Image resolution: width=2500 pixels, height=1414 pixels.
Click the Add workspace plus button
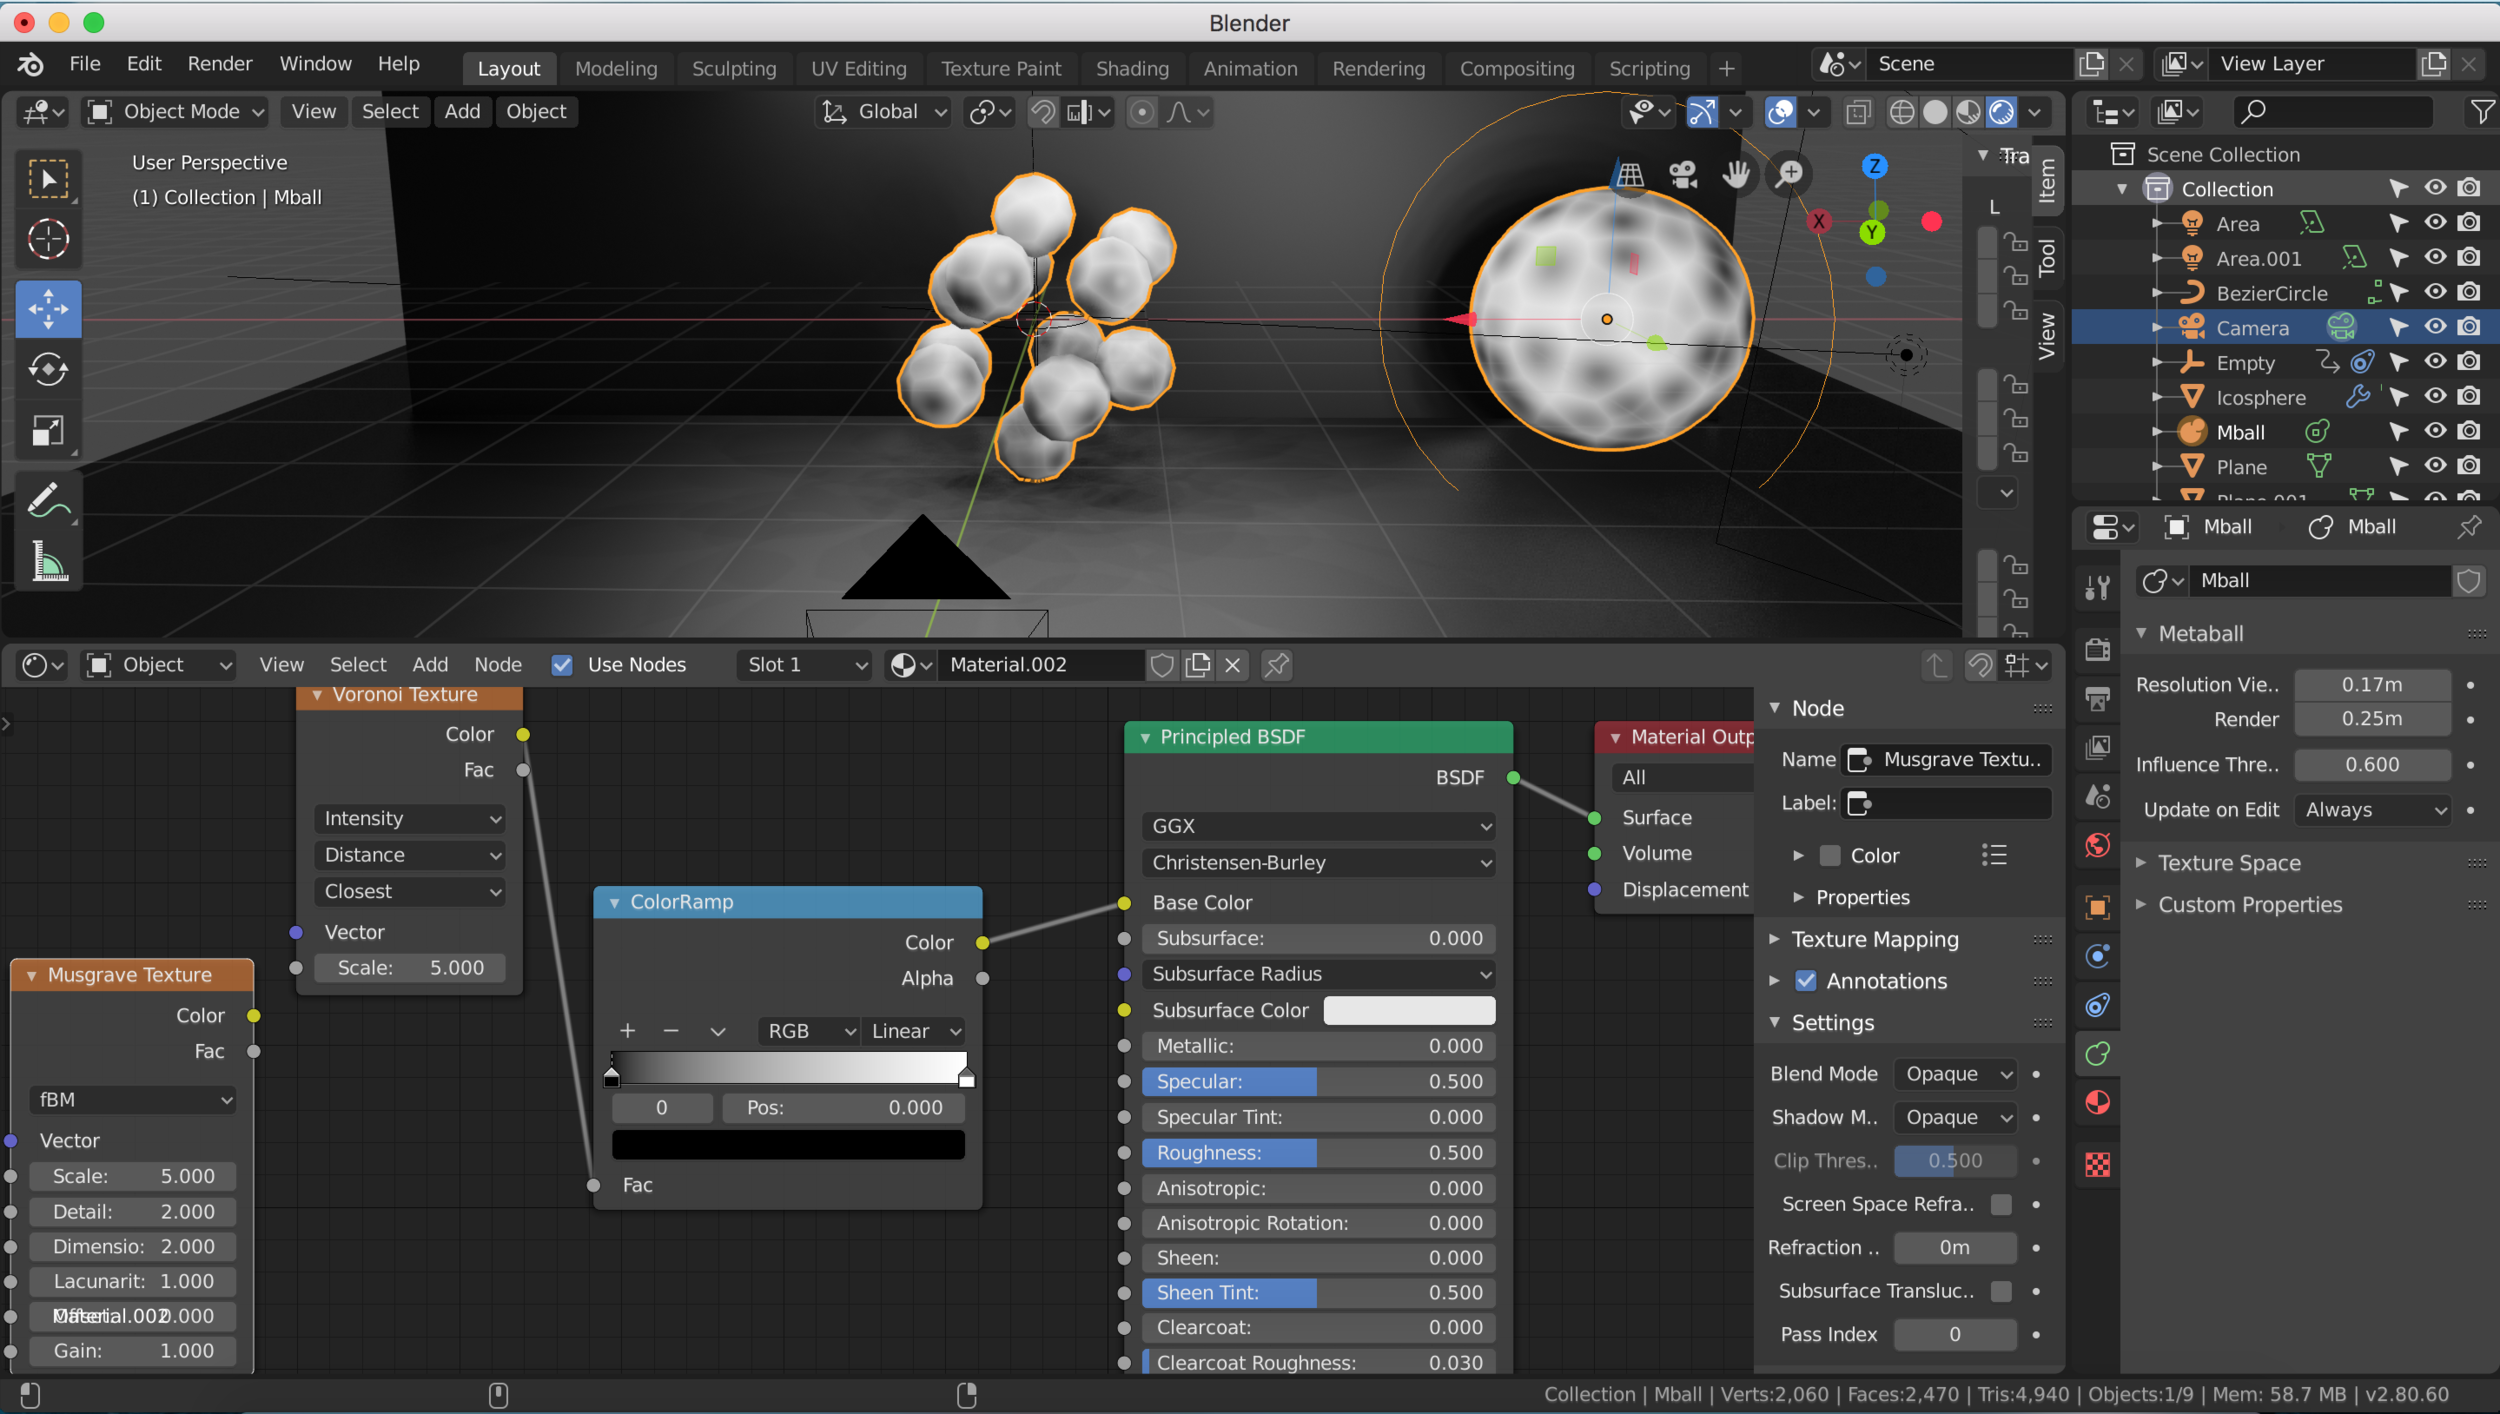click(1727, 69)
